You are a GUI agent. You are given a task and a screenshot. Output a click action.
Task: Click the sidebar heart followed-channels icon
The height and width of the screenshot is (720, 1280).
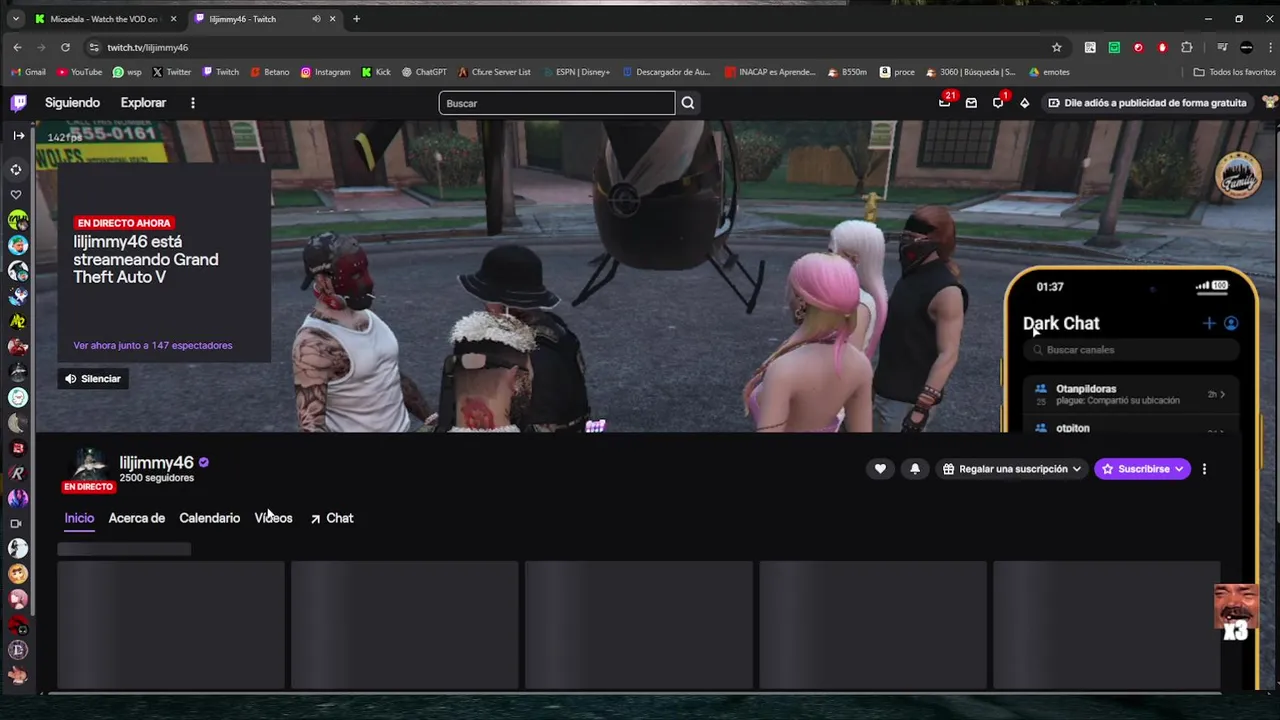(16, 195)
